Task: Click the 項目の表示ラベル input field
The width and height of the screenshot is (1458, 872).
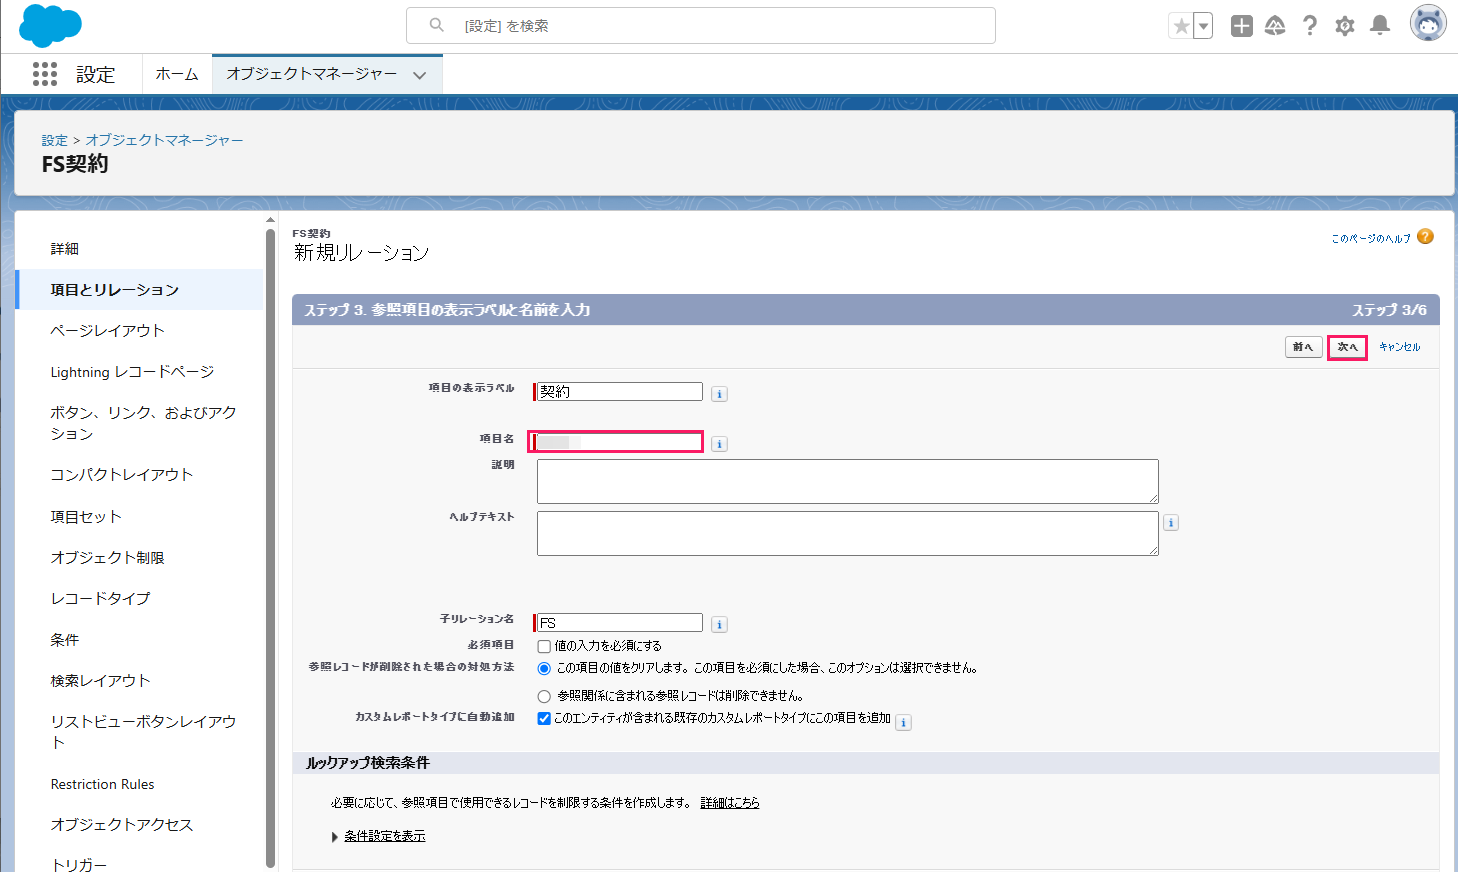Action: click(619, 392)
